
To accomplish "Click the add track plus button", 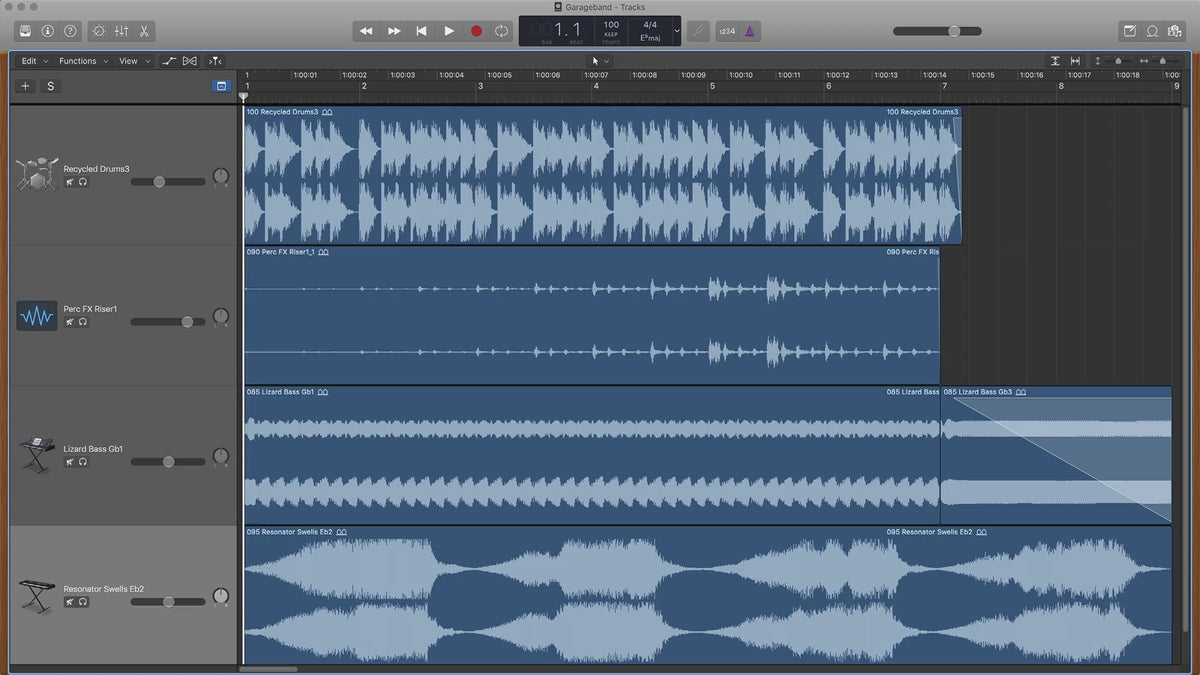I will pos(26,86).
